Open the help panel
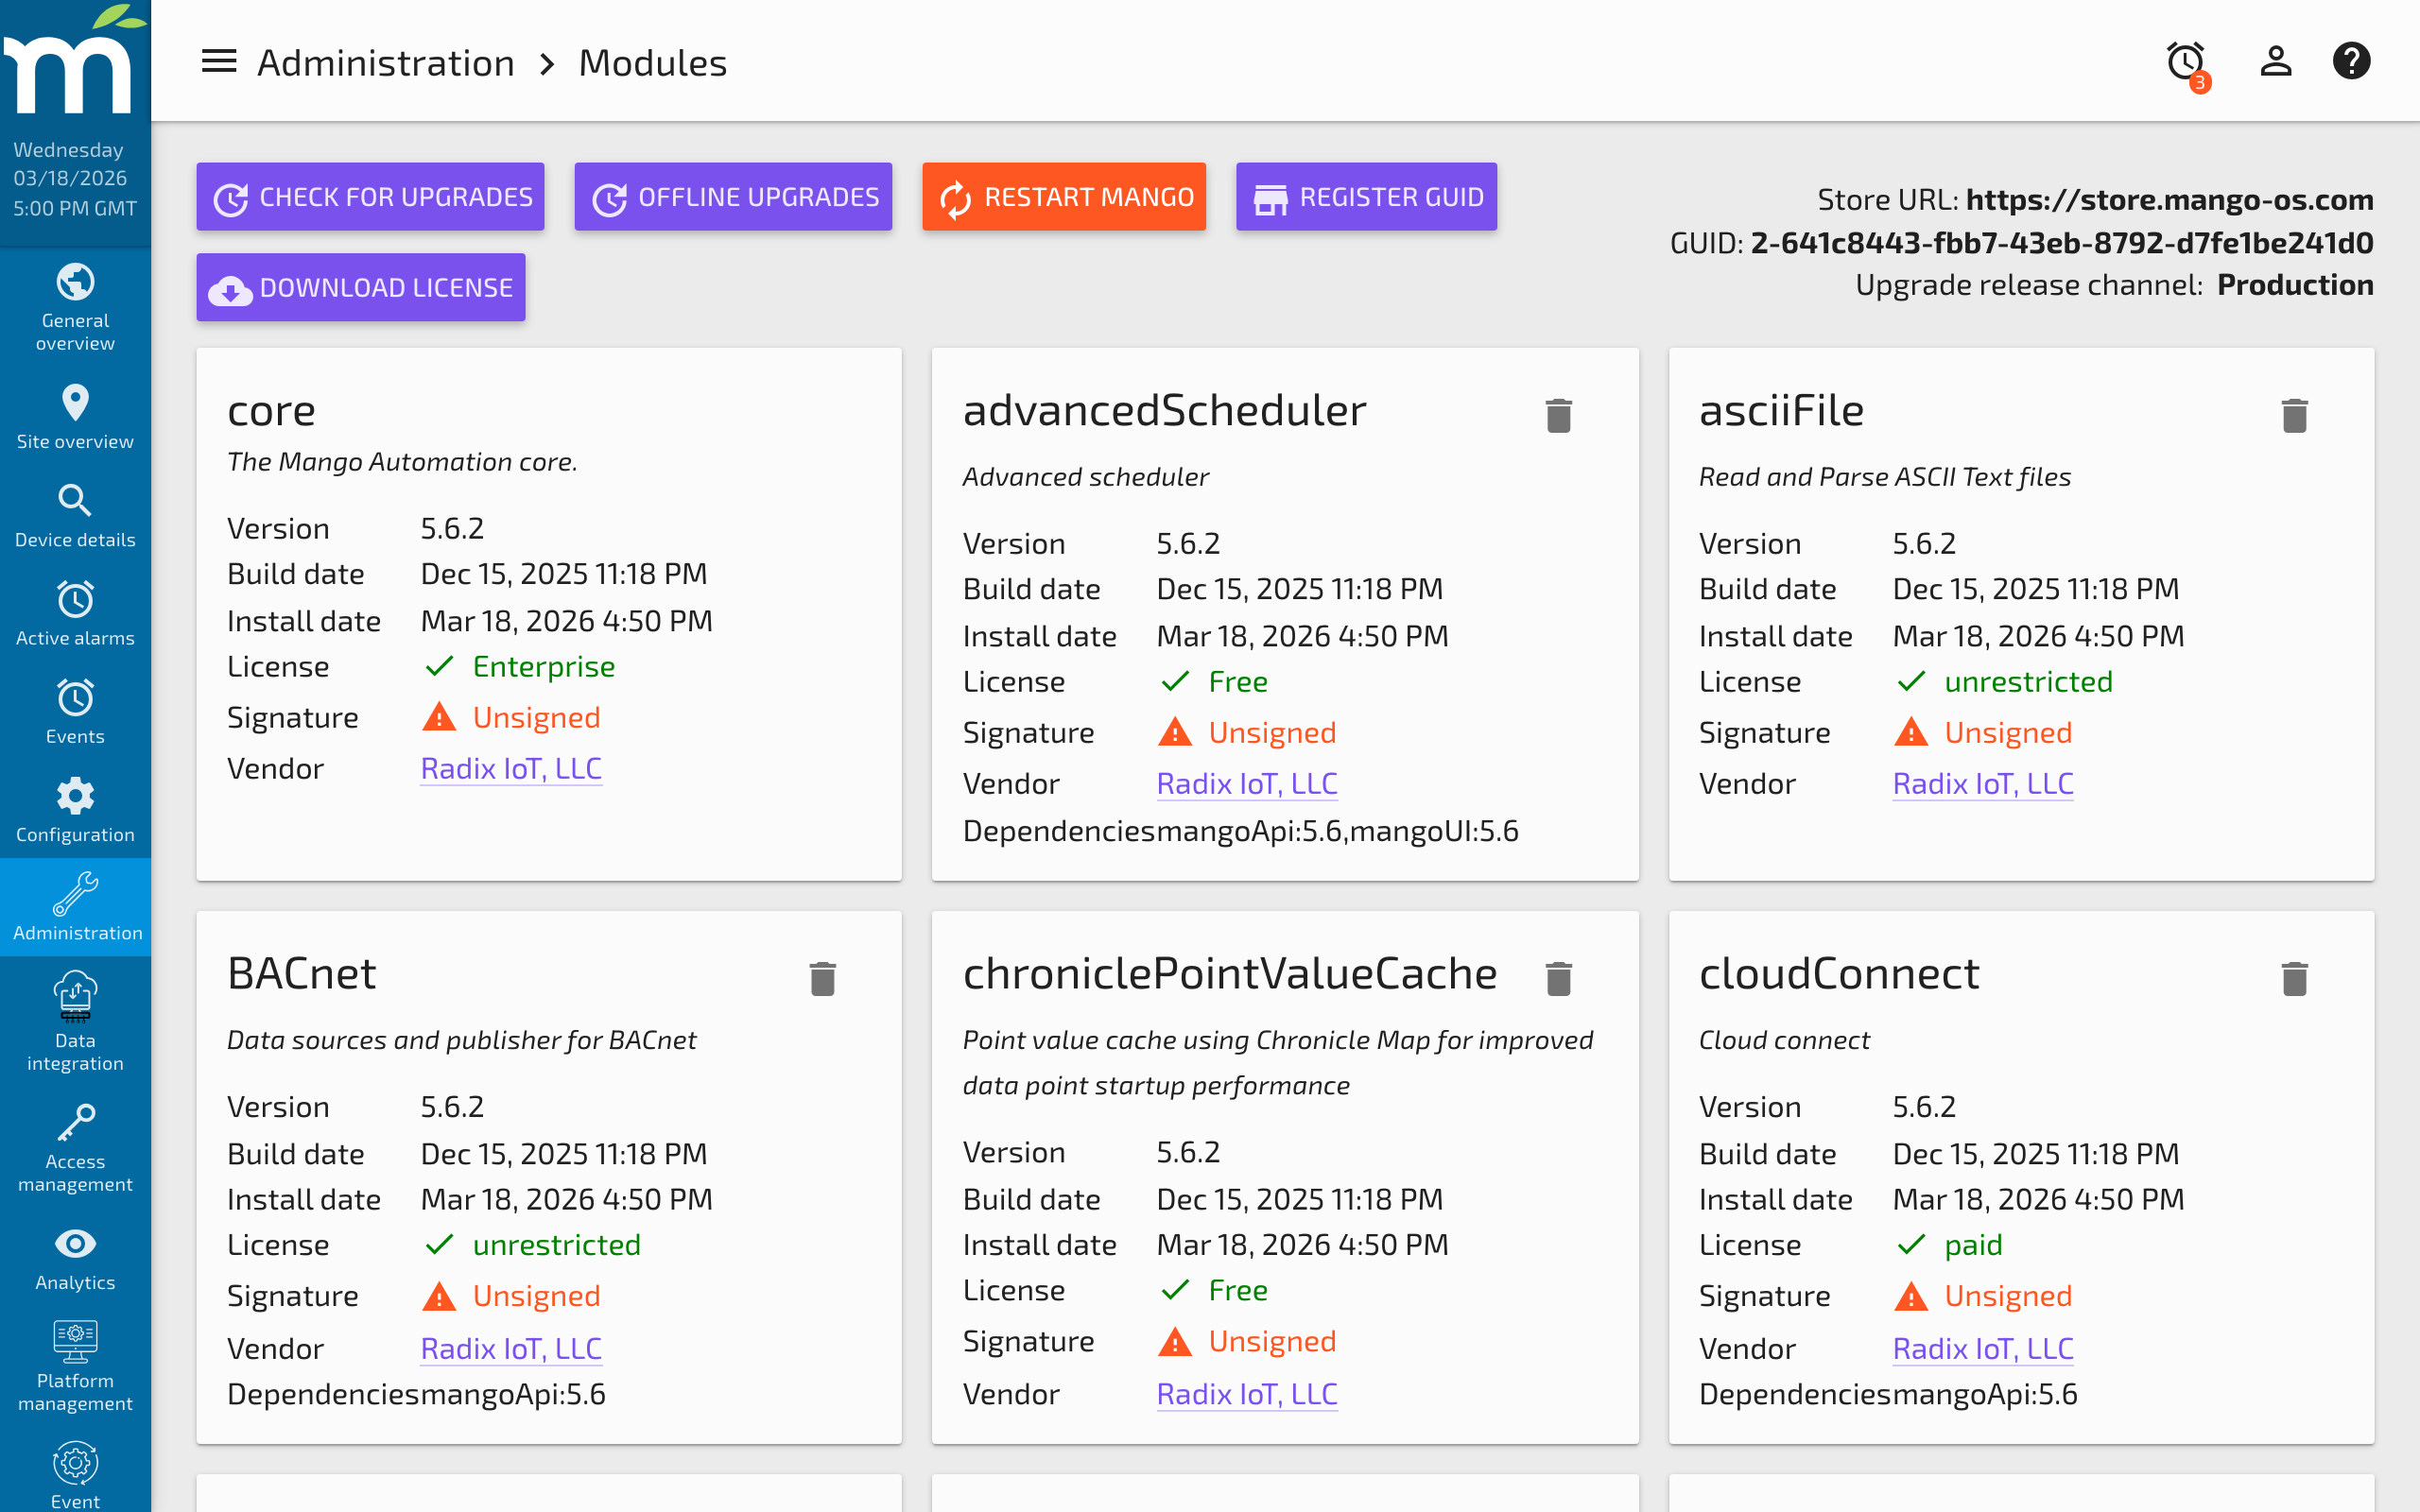The height and width of the screenshot is (1512, 2420). tap(2352, 61)
